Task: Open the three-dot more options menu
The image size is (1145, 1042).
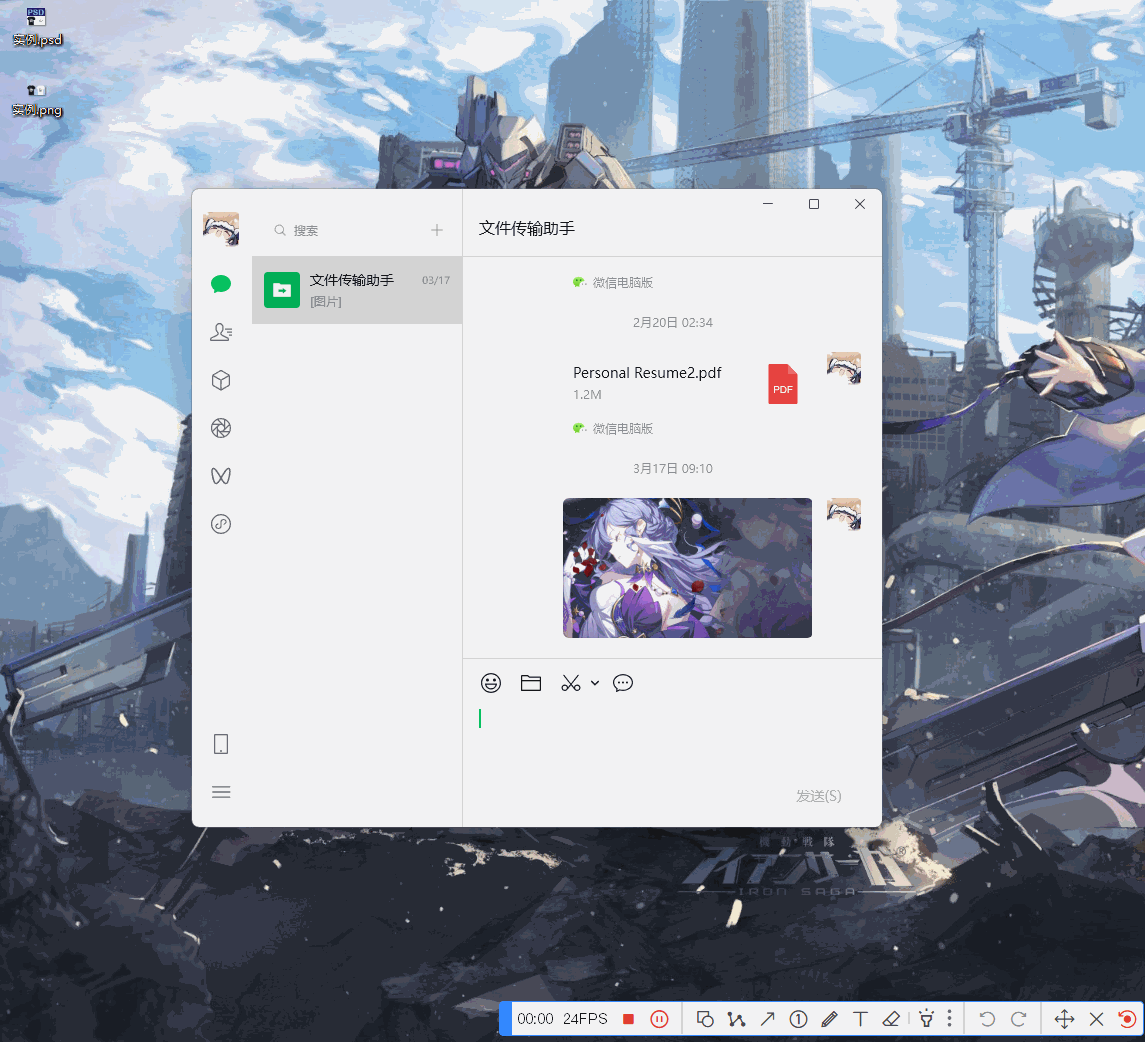Action: [949, 1019]
